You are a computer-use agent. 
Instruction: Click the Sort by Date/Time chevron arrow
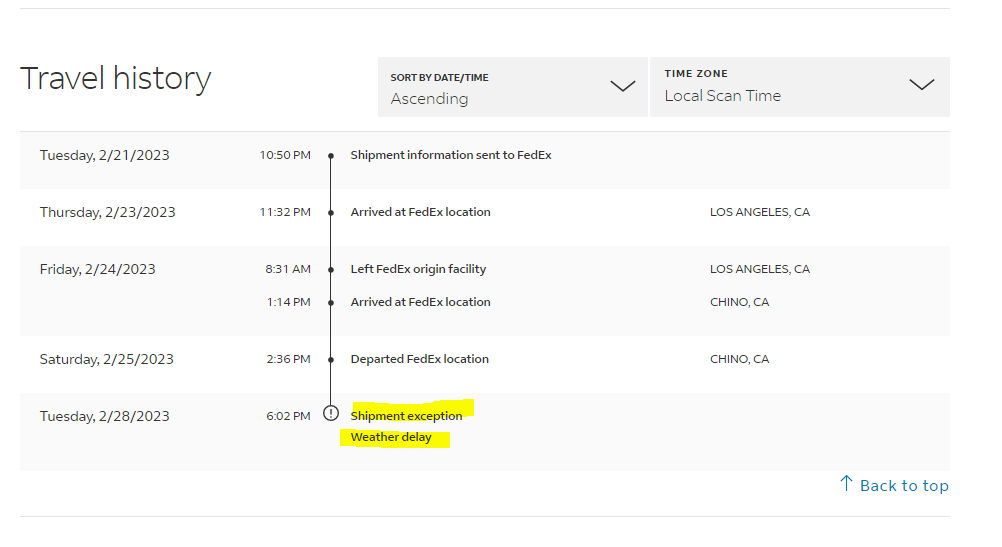point(622,86)
